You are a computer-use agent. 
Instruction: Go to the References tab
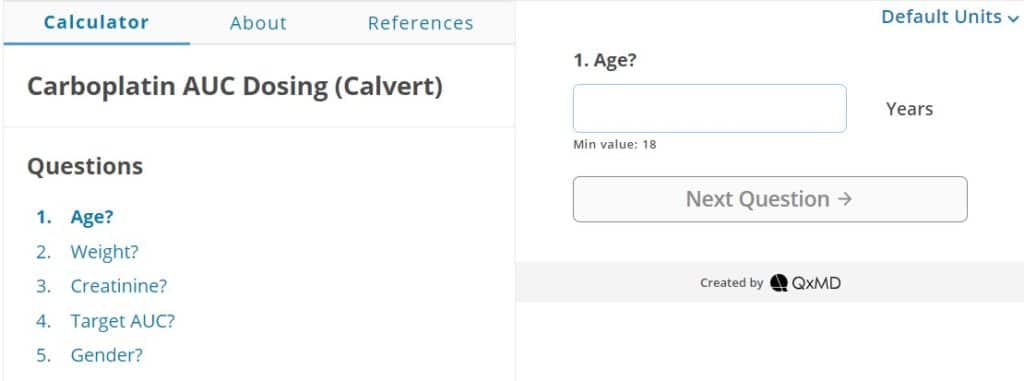[421, 23]
